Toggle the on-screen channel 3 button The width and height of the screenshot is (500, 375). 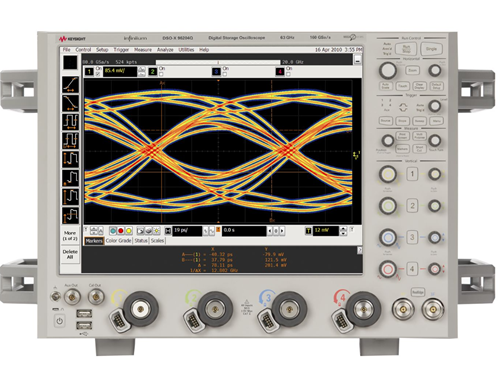click(216, 72)
